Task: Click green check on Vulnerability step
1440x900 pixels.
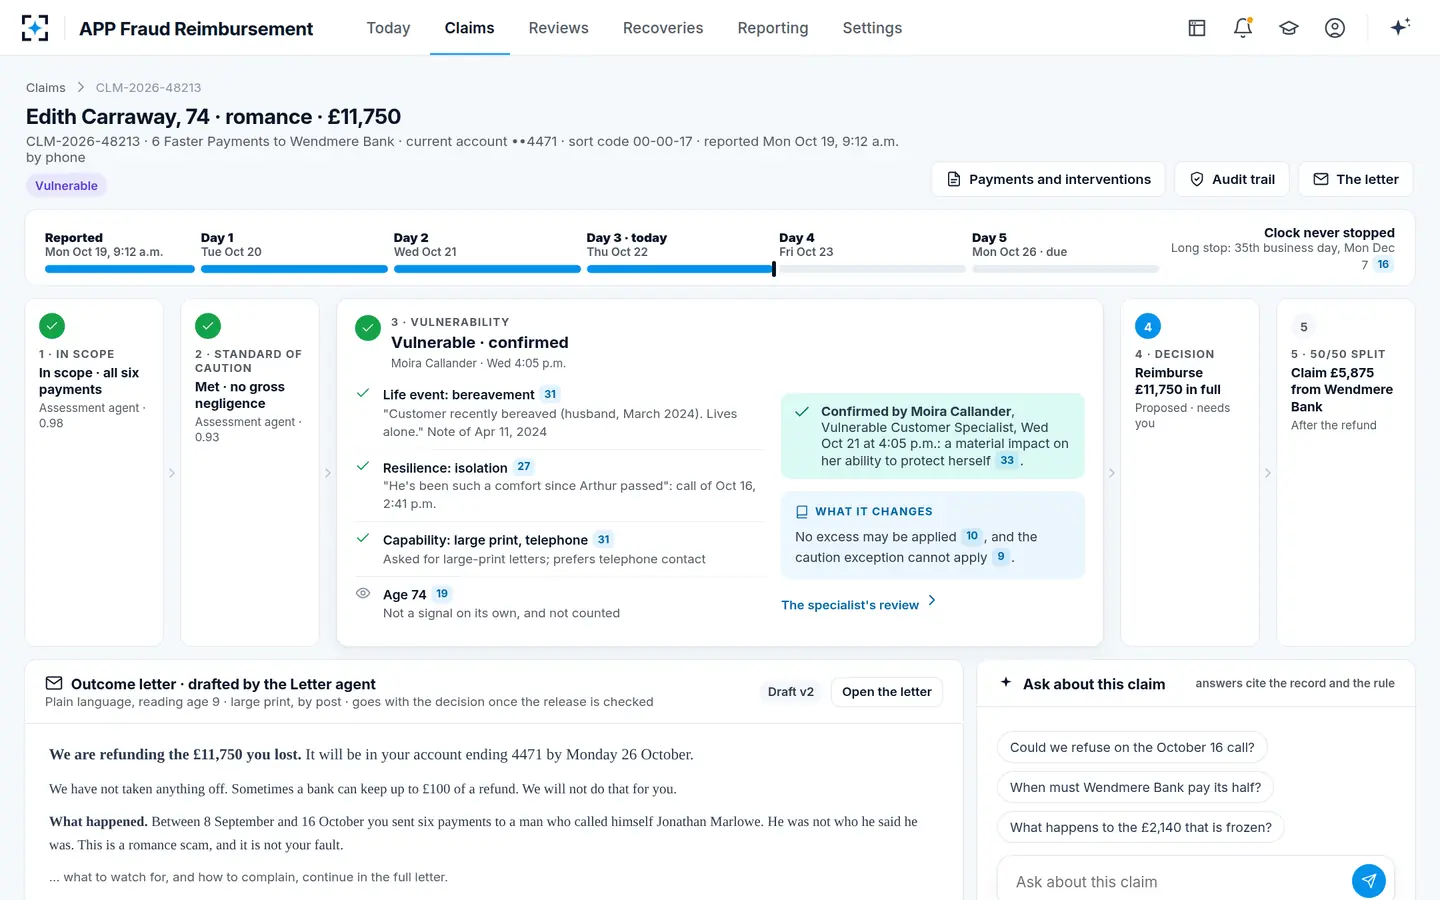Action: click(368, 328)
